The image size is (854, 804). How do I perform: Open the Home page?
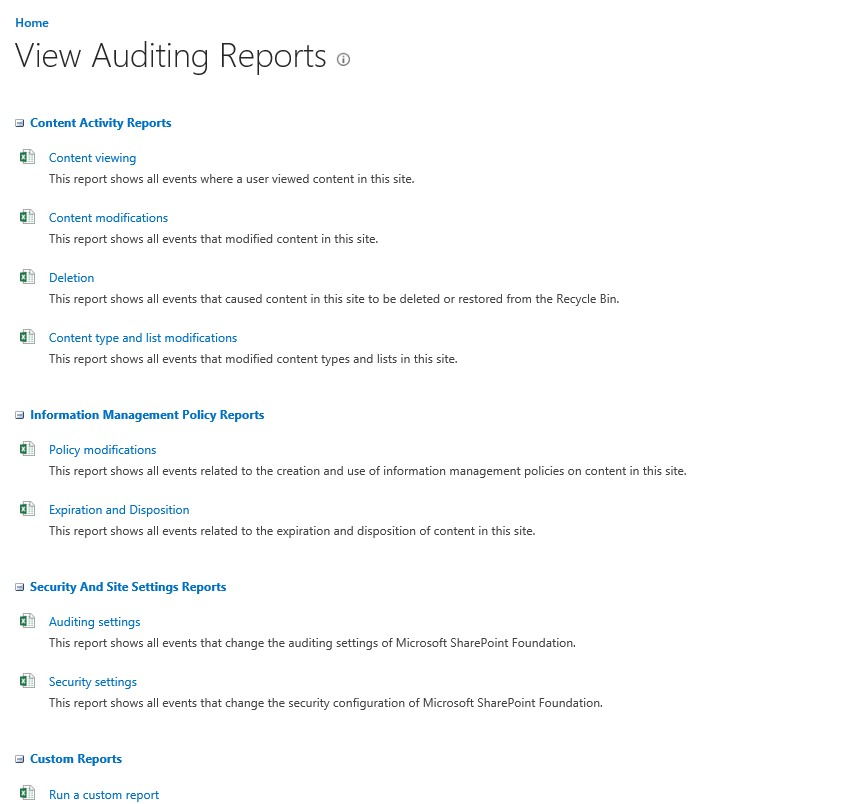coord(31,22)
